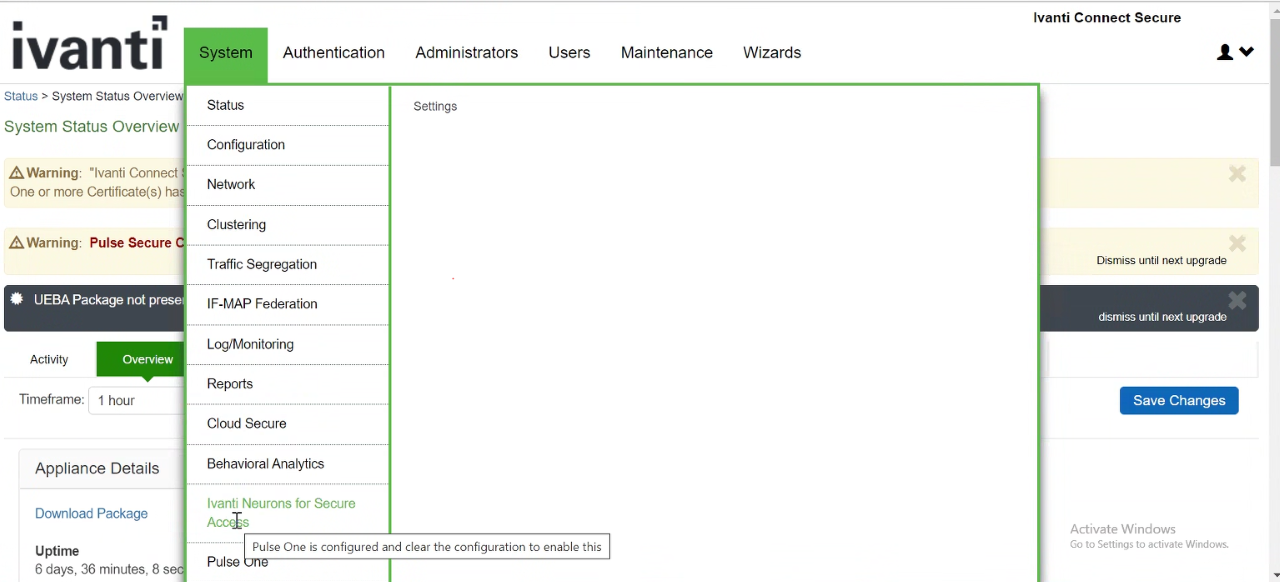Click Dismiss until next upgrade
The height and width of the screenshot is (582, 1280).
(x=1161, y=260)
